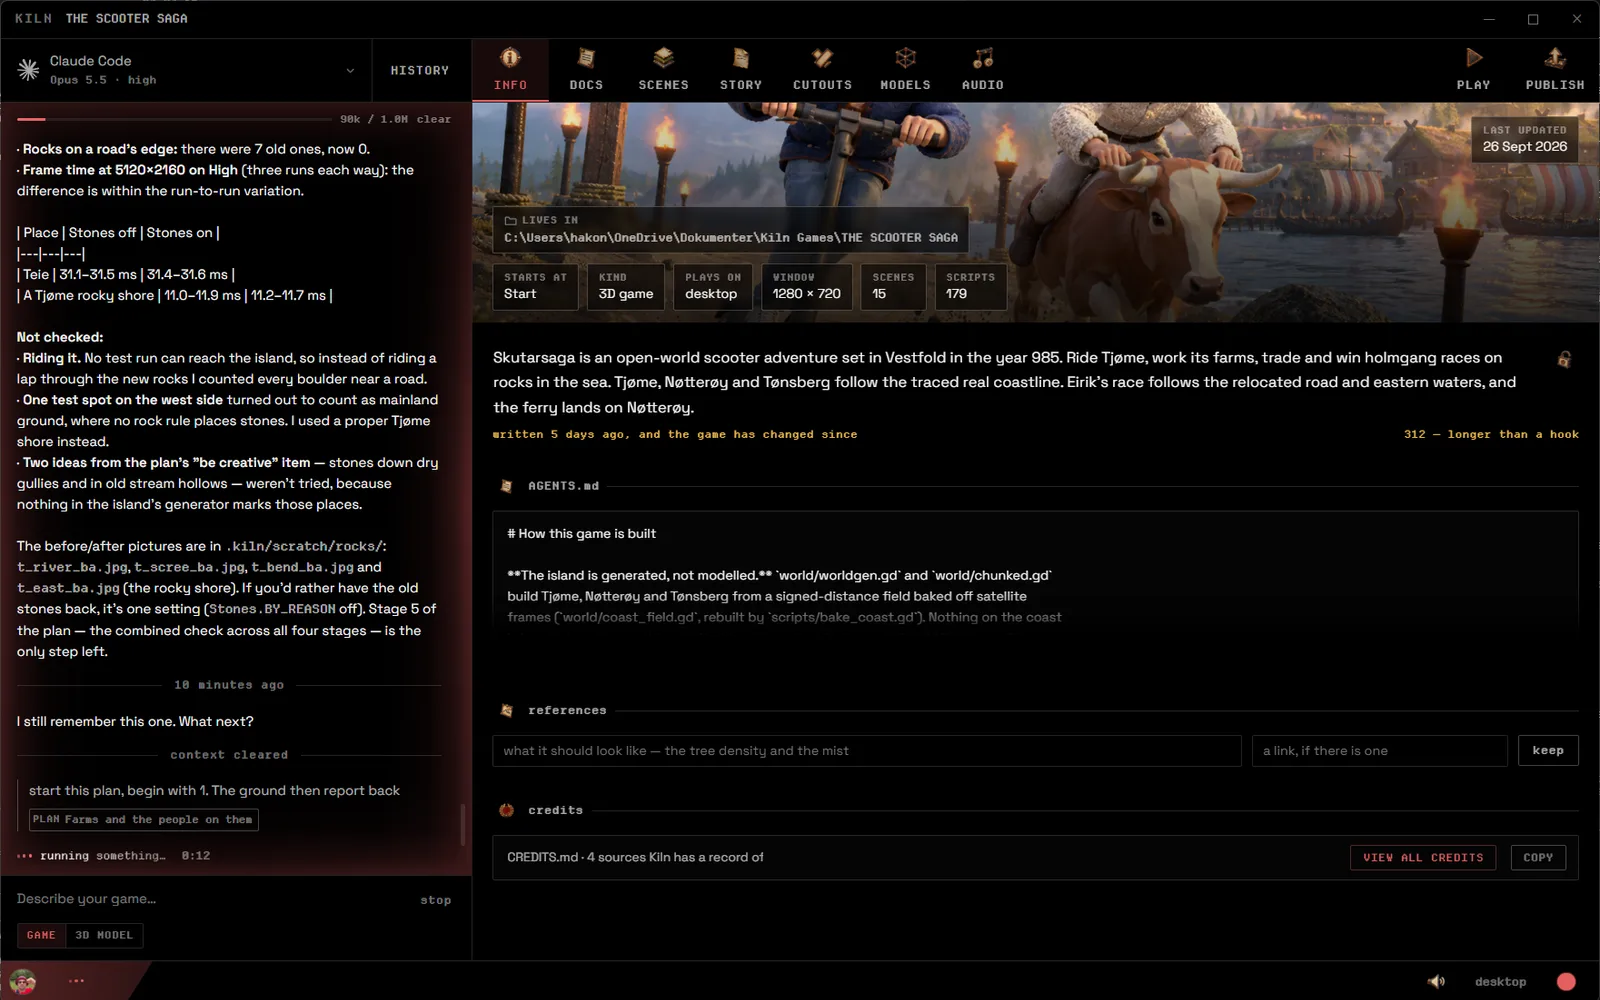Switch prompt mode to GAME

coord(41,935)
